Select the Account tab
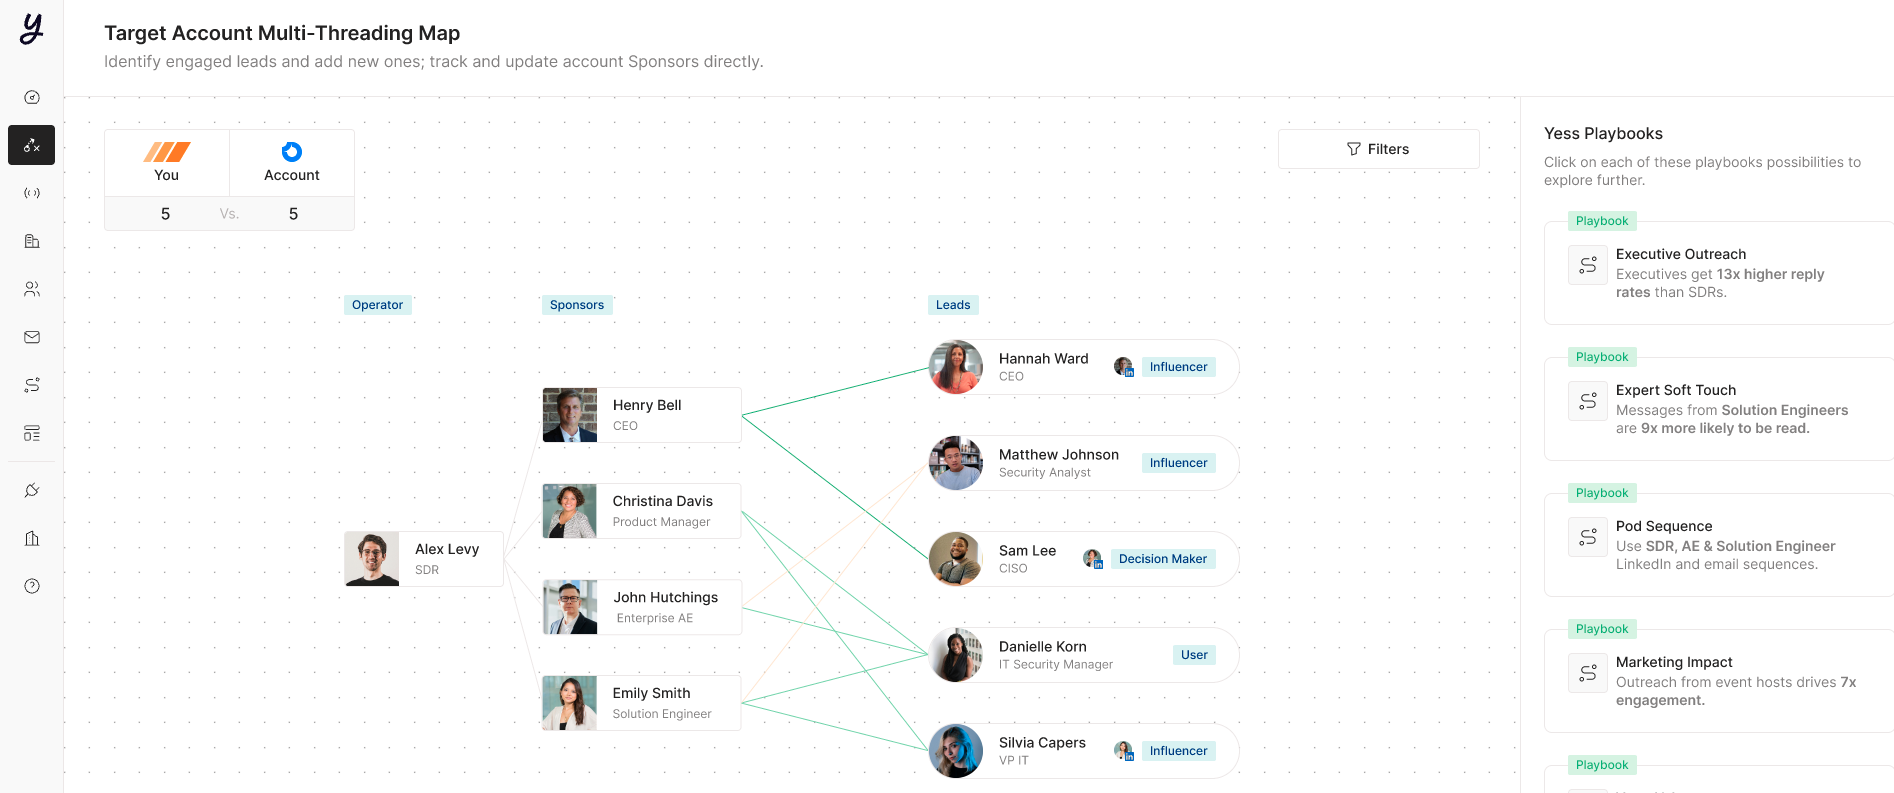 click(x=292, y=163)
